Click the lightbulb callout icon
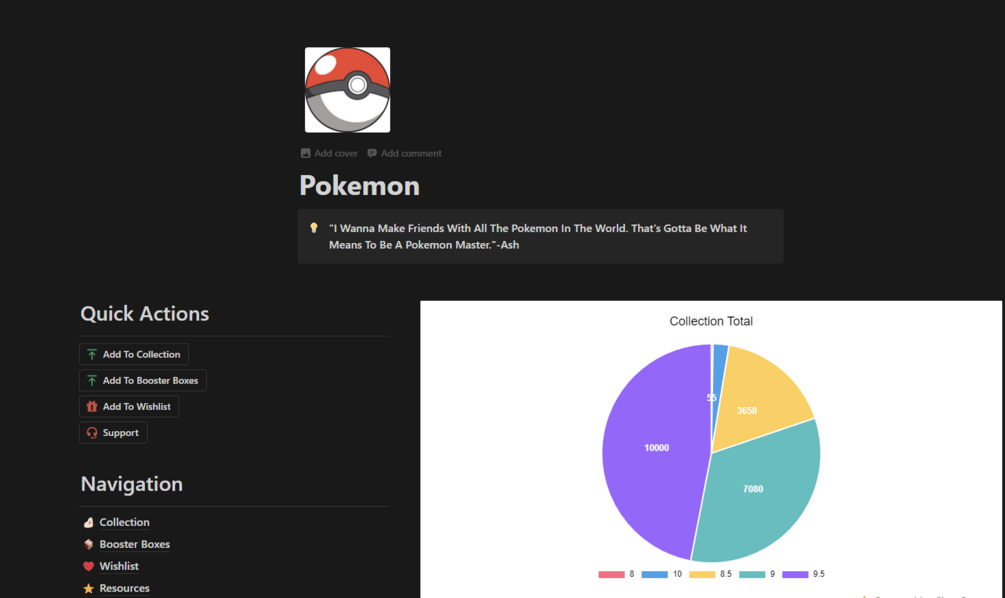 (313, 228)
